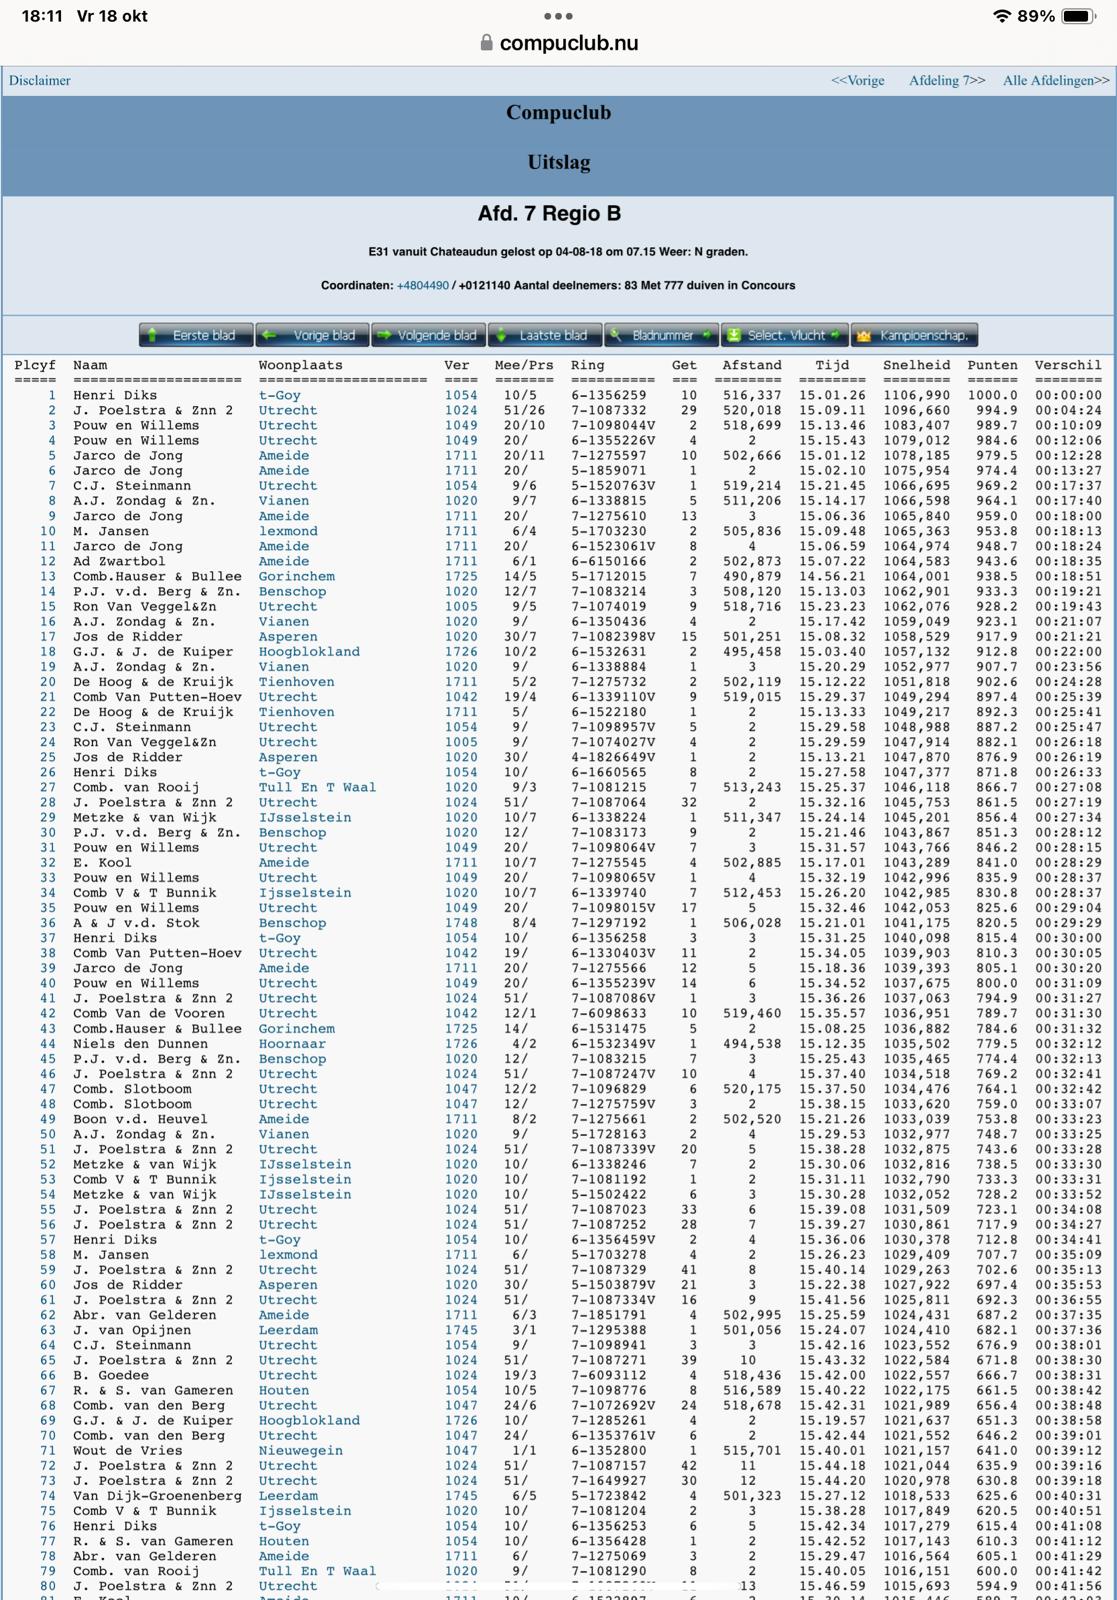The width and height of the screenshot is (1117, 1600).
Task: Click the <<Vorige navigation link
Action: point(857,81)
